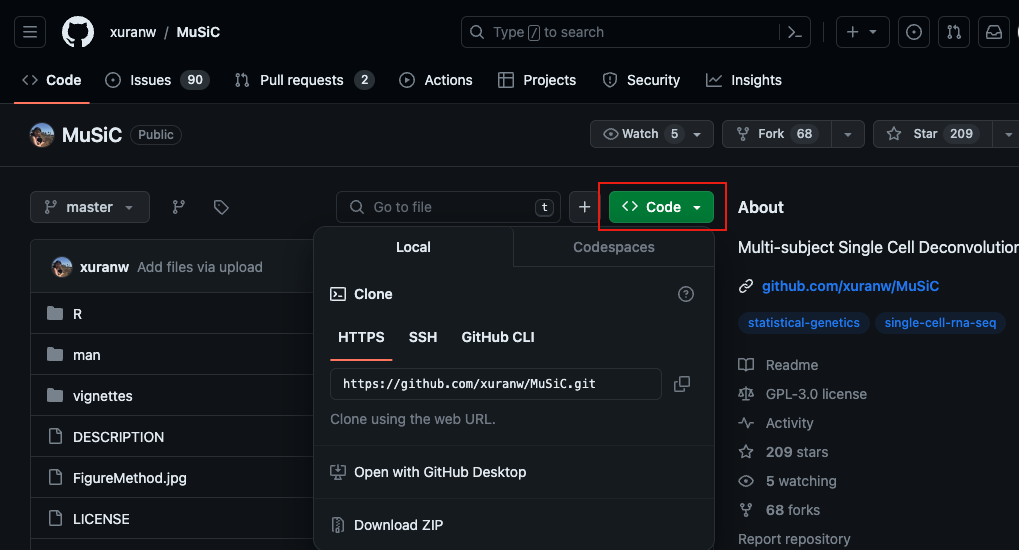Switch to the Codespaces tab
Viewport: 1019px width, 550px height.
pos(613,247)
